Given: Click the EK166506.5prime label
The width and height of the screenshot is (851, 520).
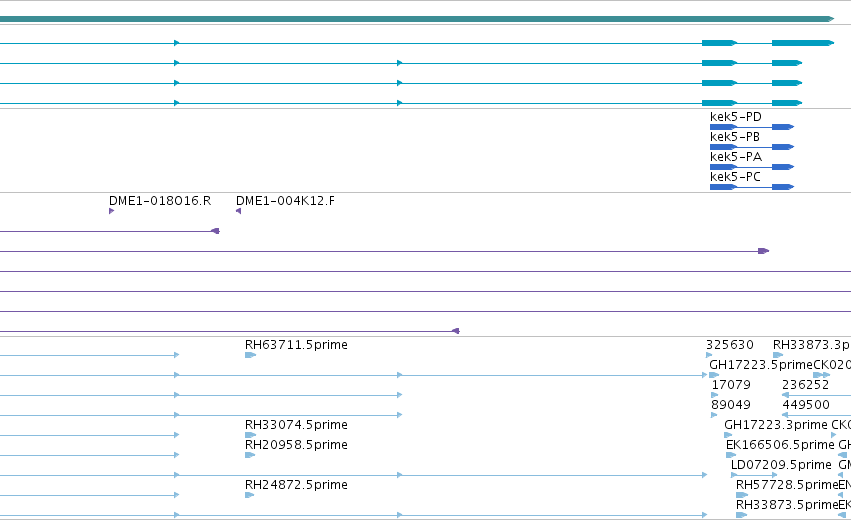Looking at the screenshot, I should pyautogui.click(x=780, y=445).
